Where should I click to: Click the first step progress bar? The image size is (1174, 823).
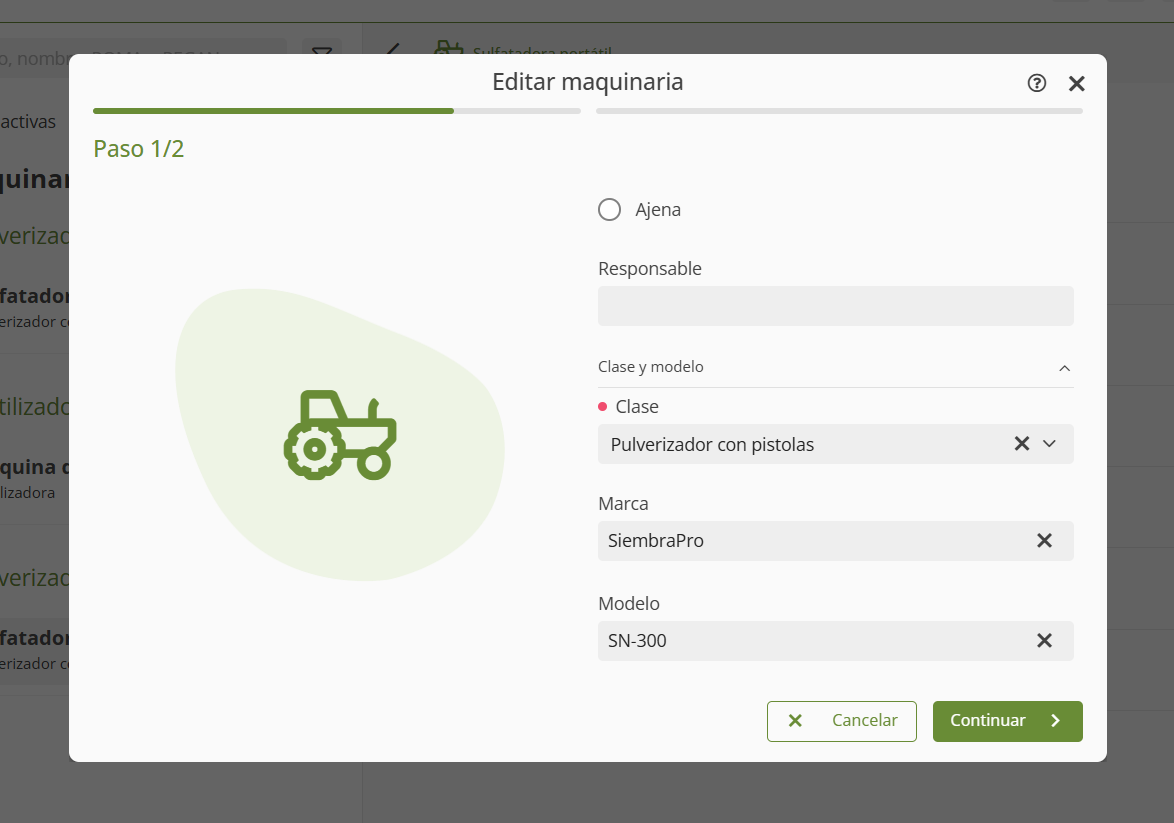tap(336, 111)
